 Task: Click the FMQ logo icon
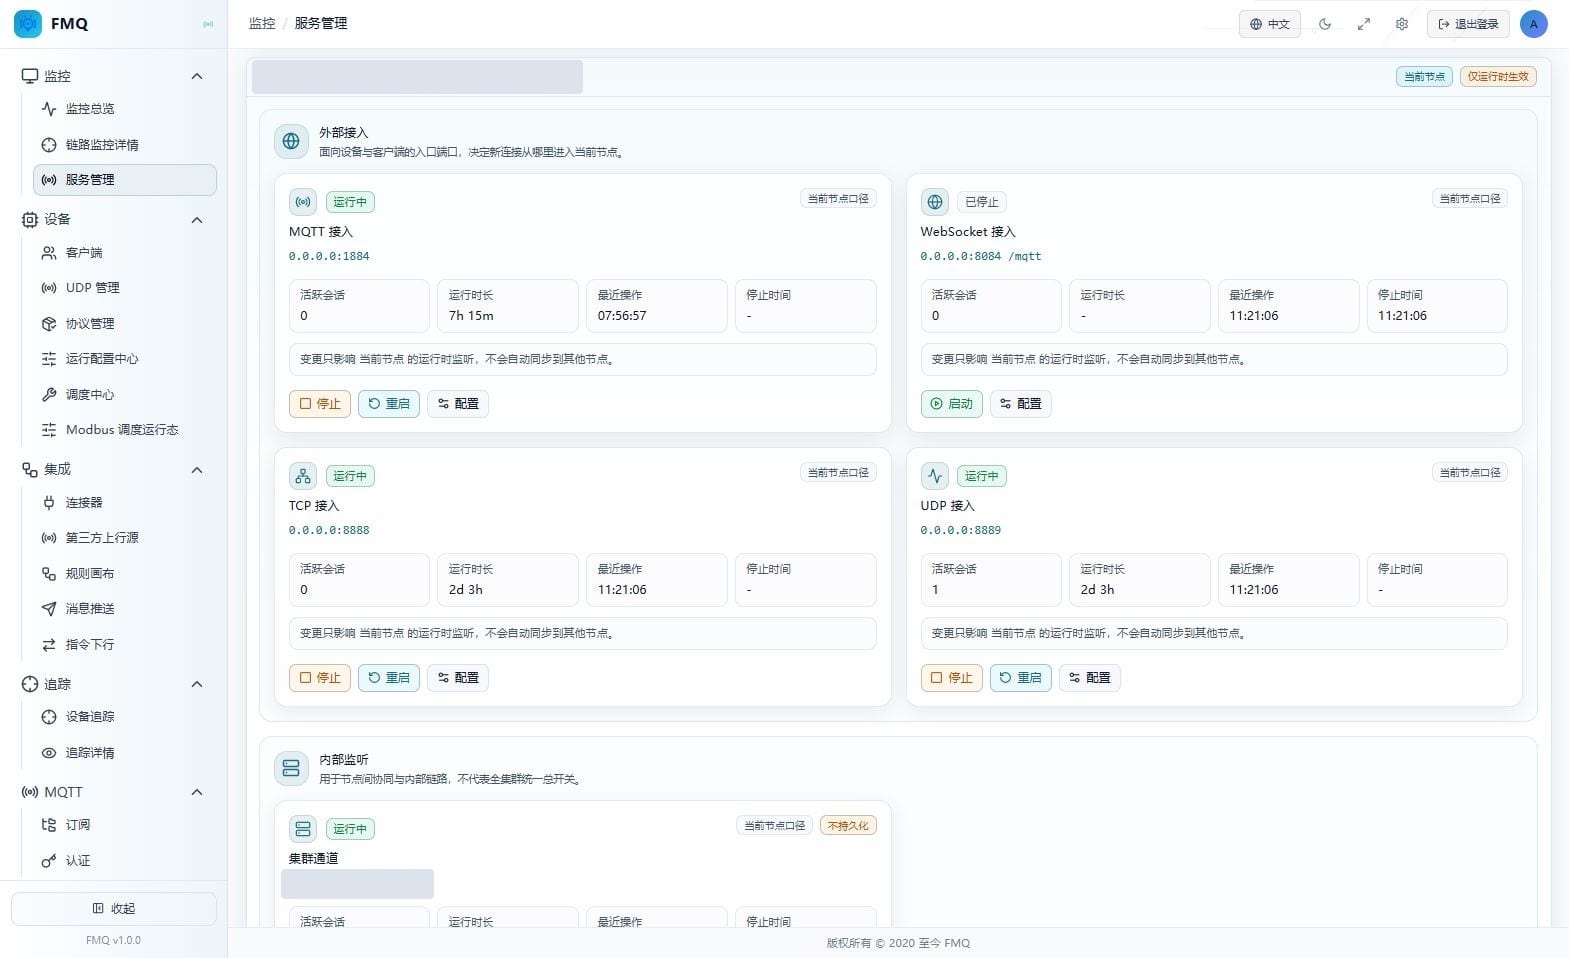coord(28,23)
